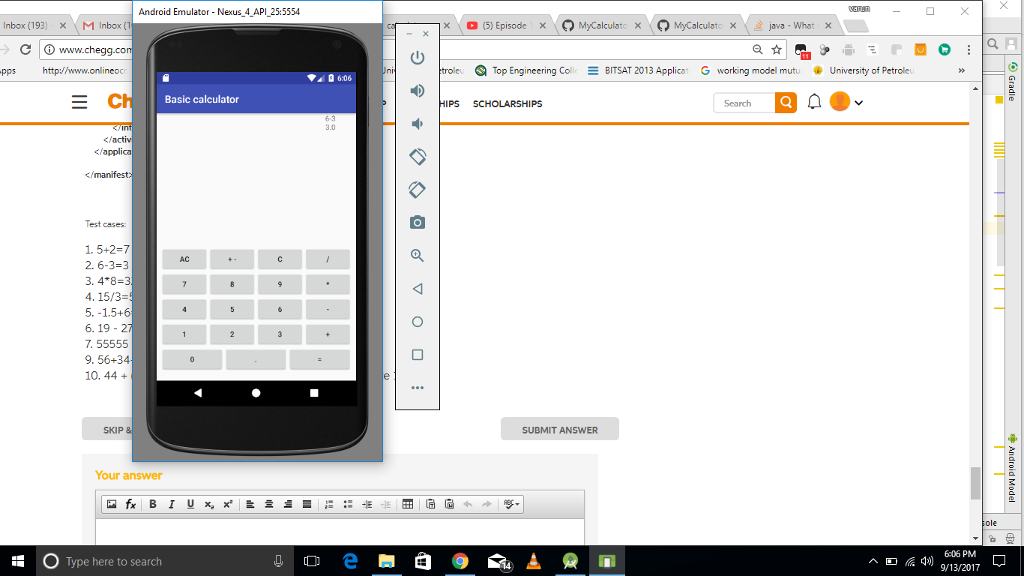Rotate emulator left icon
The height and width of the screenshot is (576, 1024).
[417, 157]
